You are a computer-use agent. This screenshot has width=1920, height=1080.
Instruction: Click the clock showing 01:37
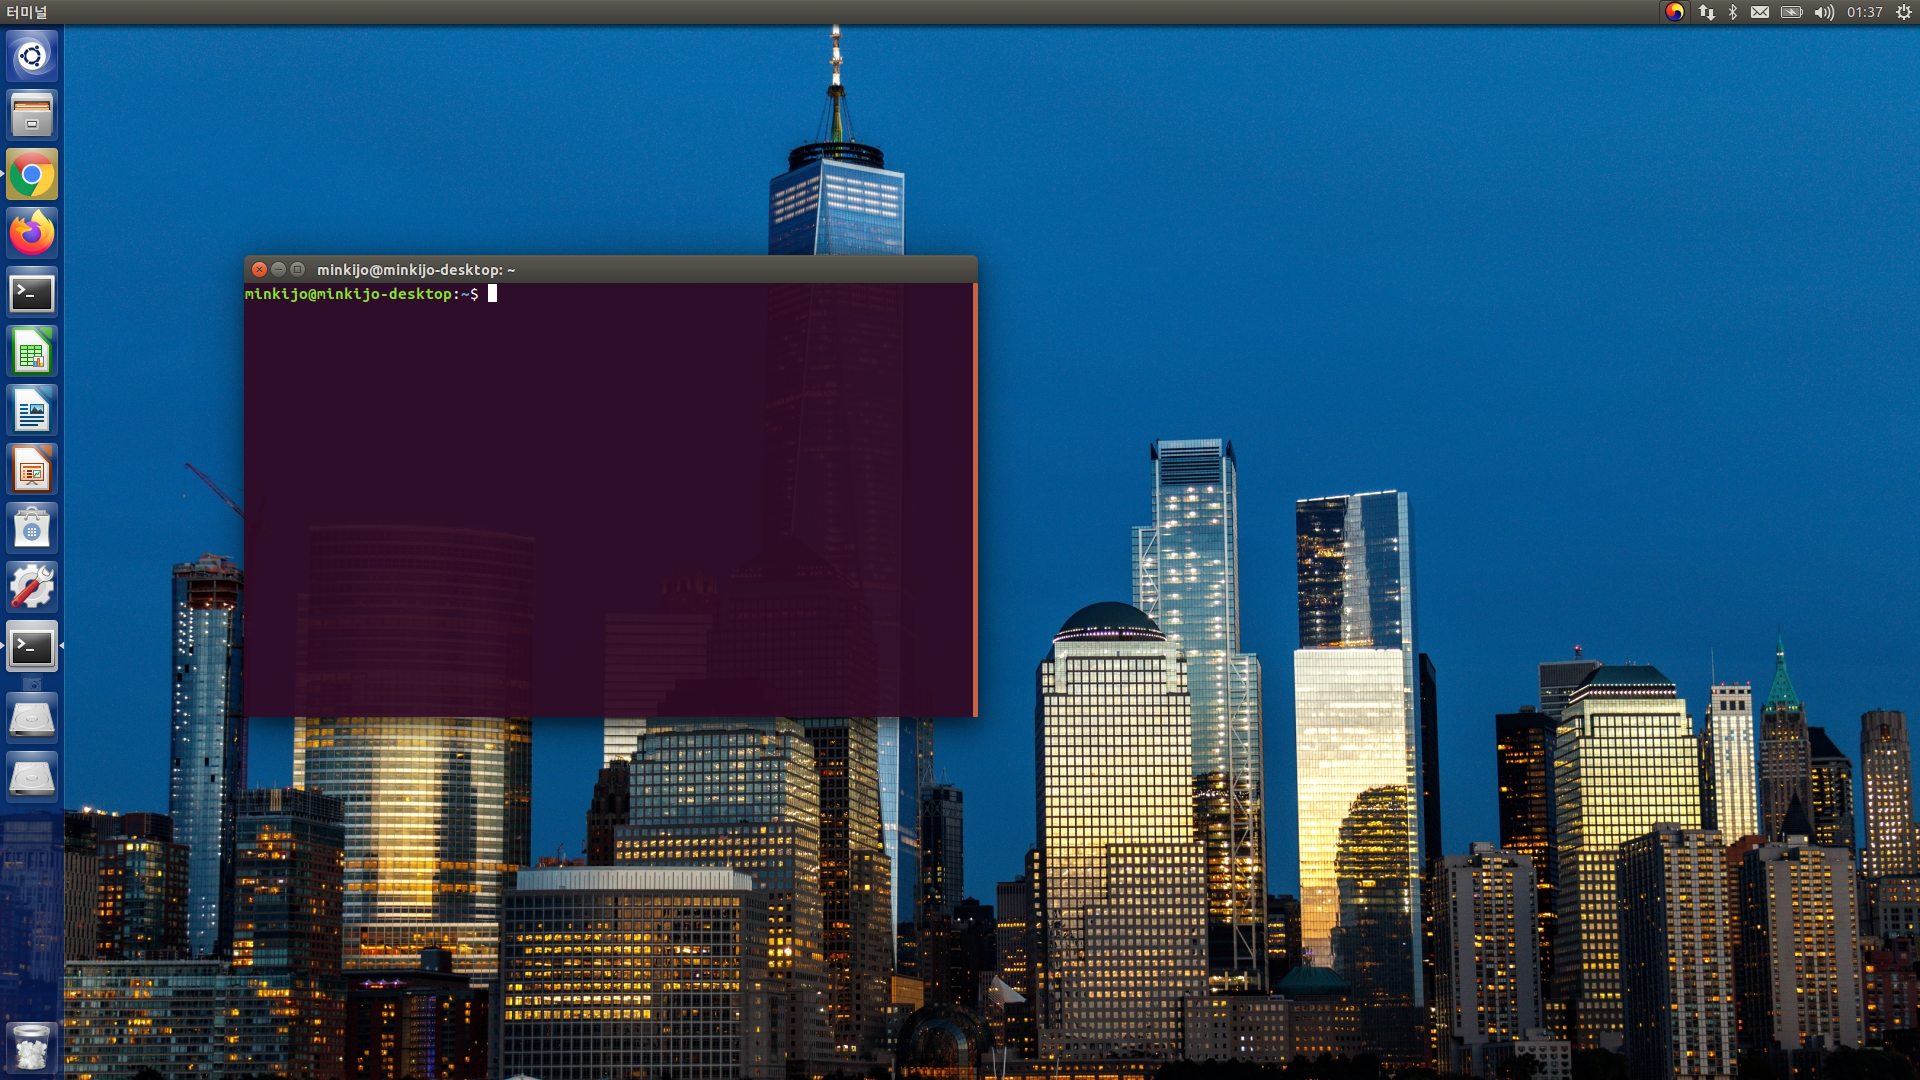coord(1864,12)
